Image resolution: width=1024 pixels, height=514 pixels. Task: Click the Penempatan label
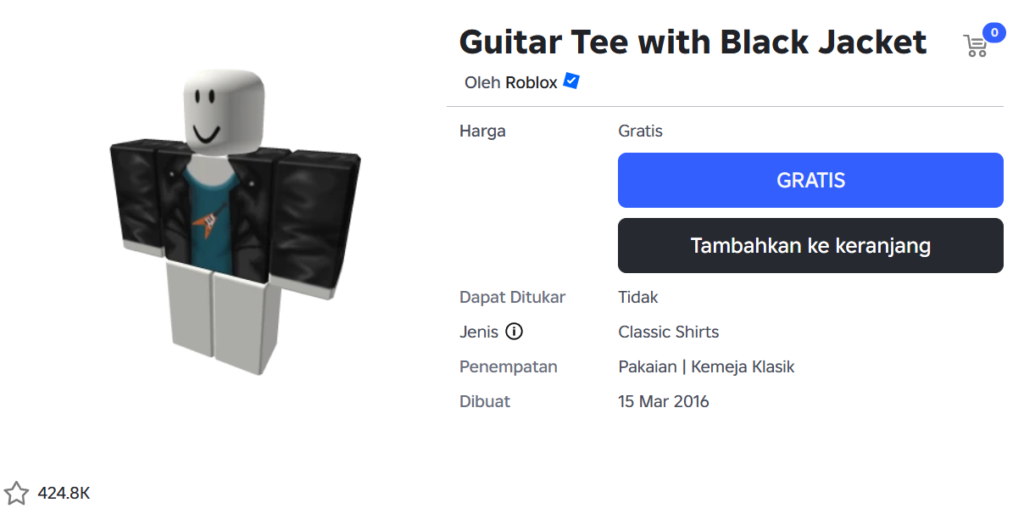508,367
